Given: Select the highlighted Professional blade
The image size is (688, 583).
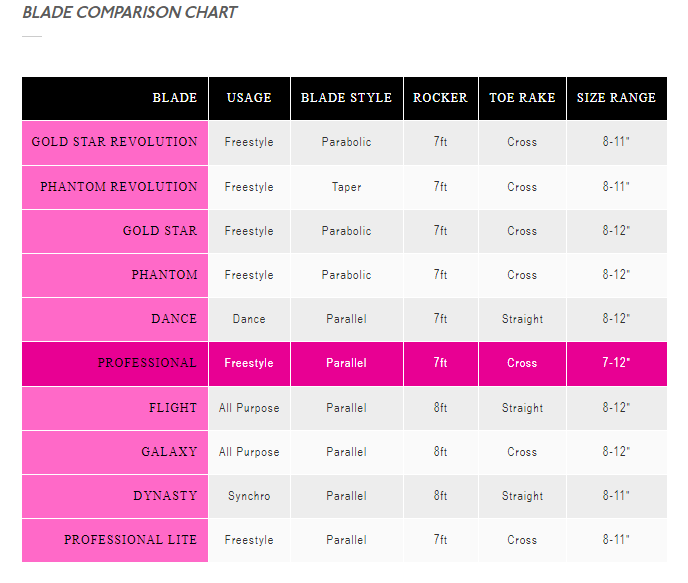Looking at the screenshot, I should click(147, 363).
